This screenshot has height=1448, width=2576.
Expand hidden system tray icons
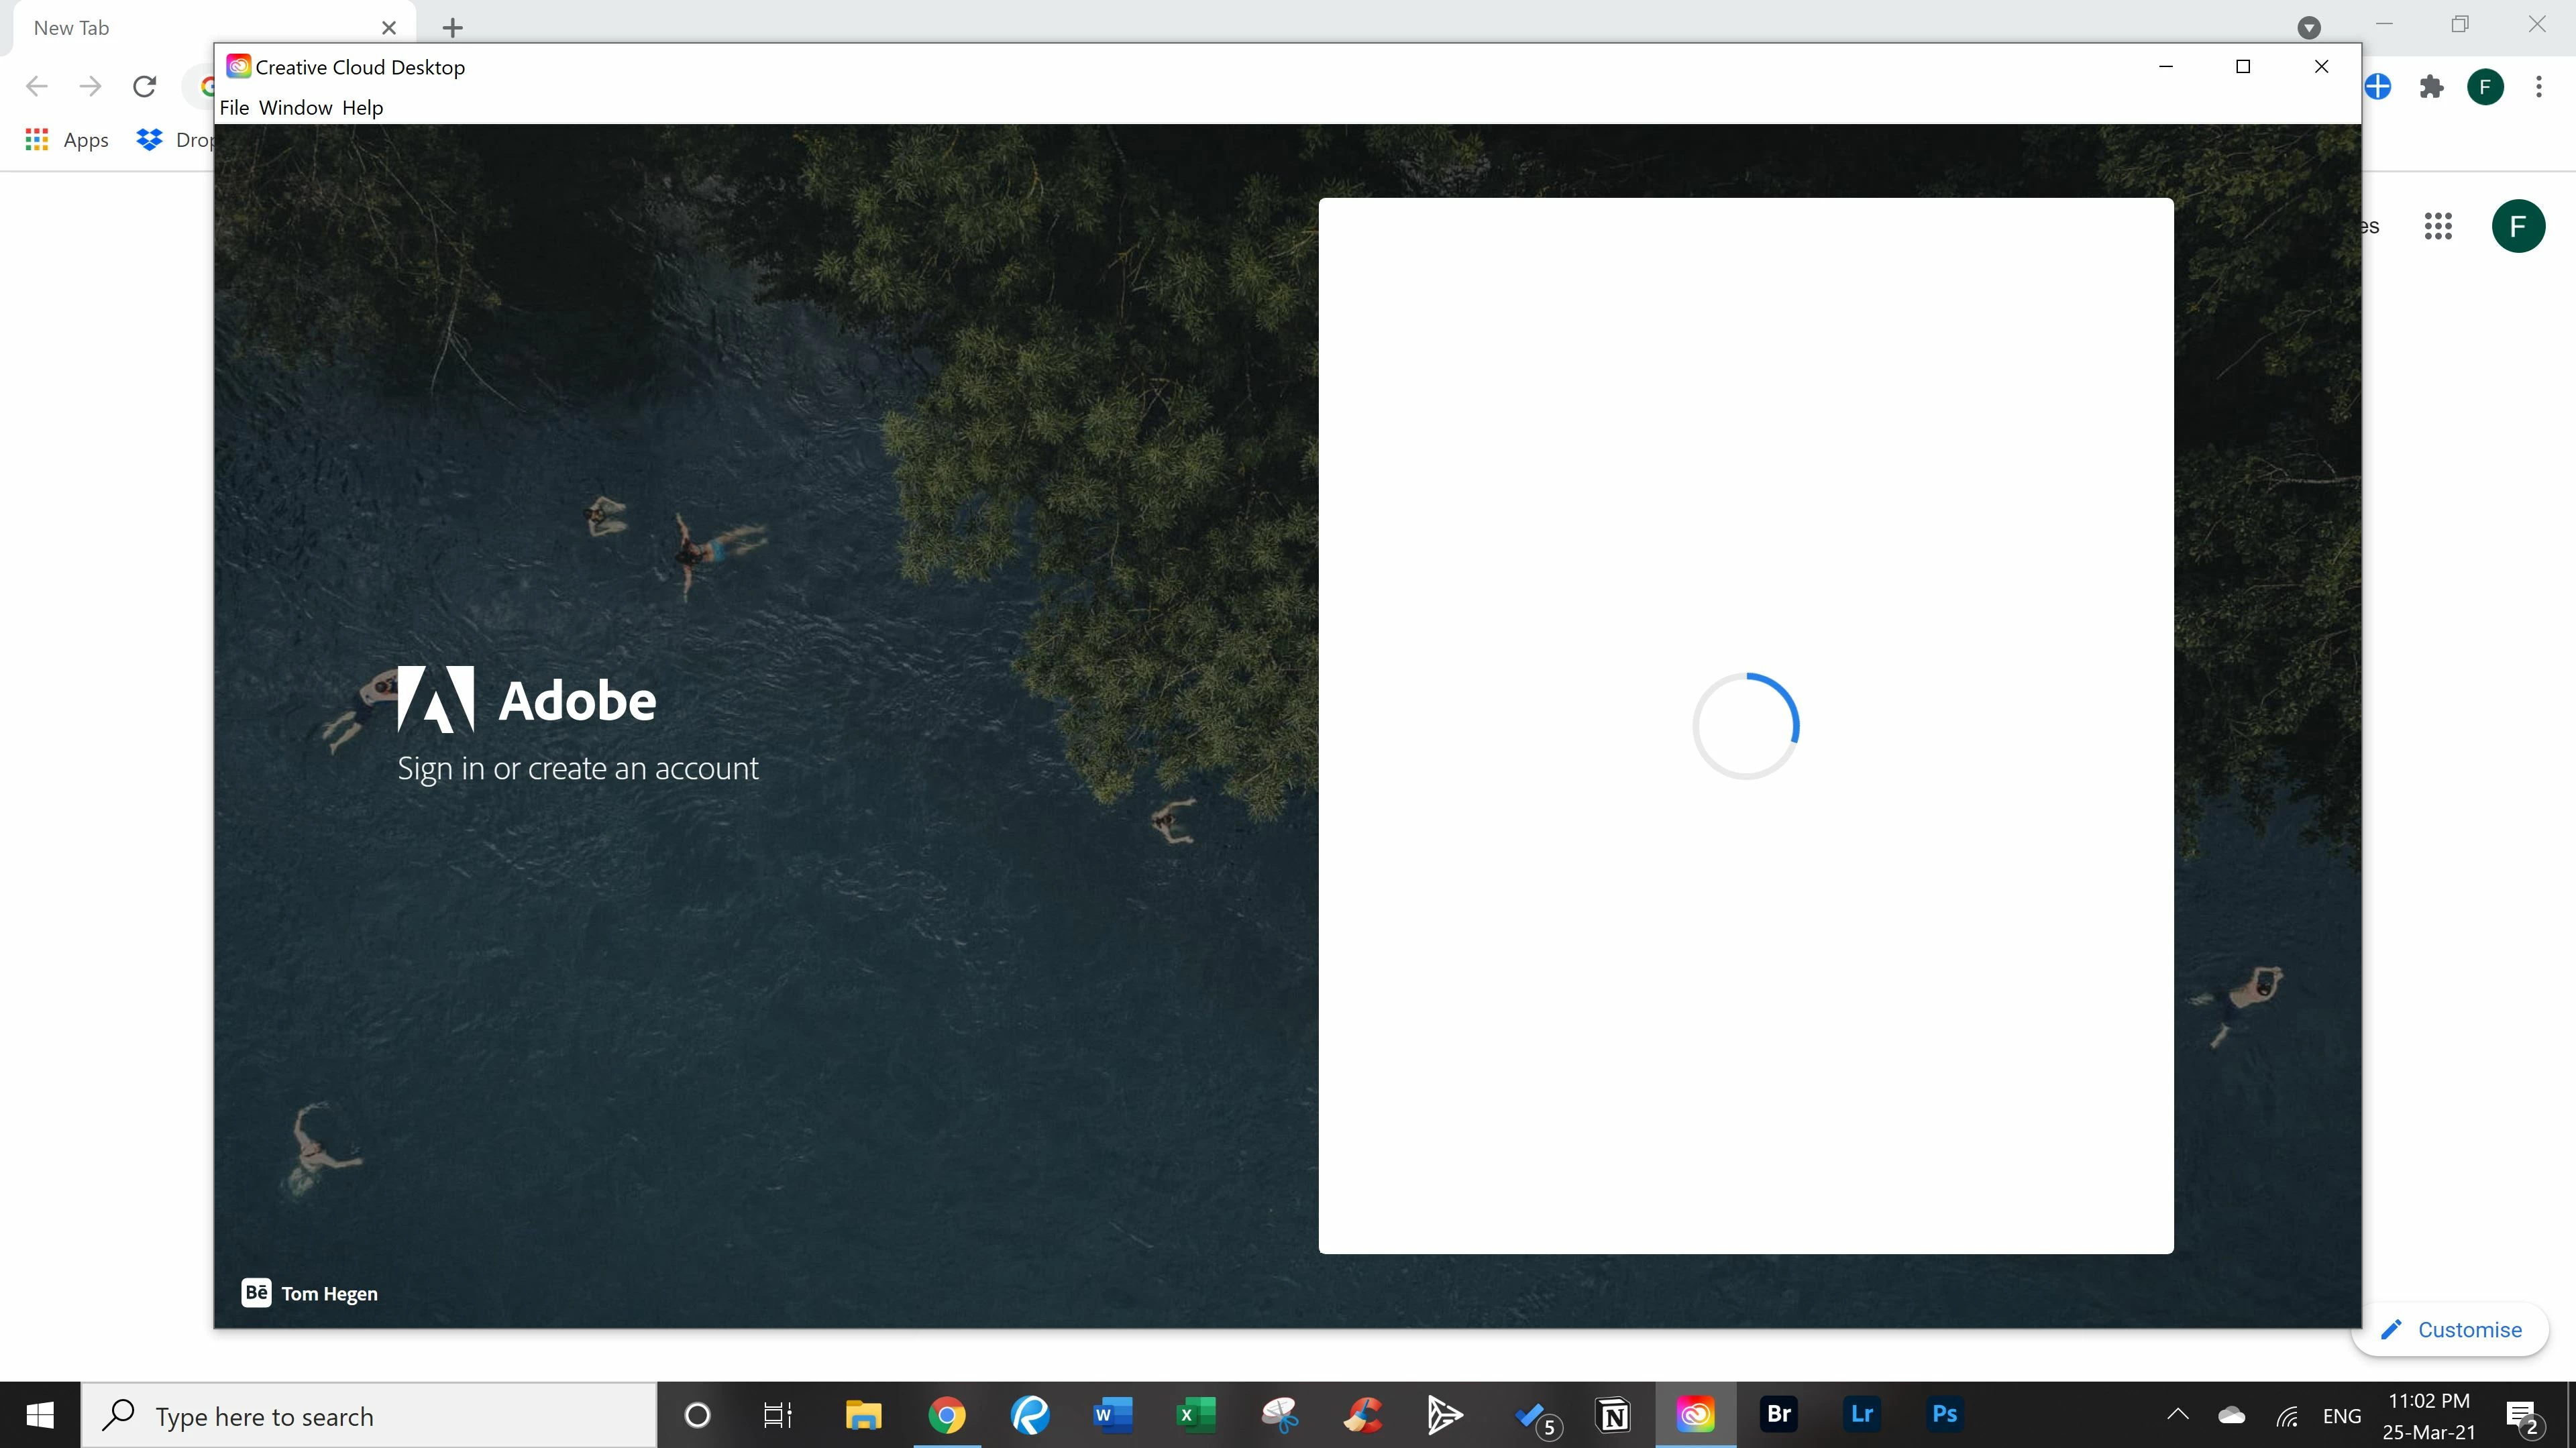coord(2177,1414)
